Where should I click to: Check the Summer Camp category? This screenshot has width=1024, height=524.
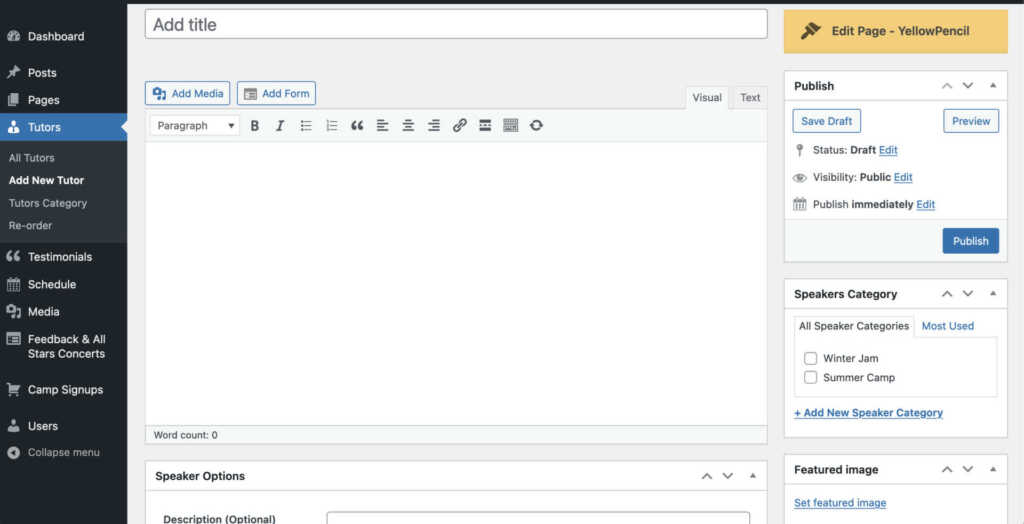click(x=810, y=378)
